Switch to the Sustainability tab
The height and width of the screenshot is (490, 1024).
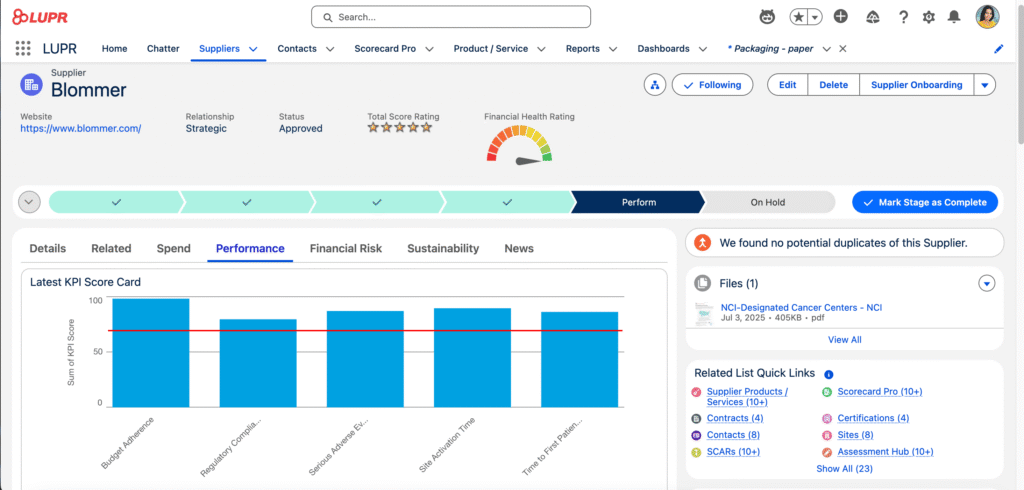(x=443, y=248)
